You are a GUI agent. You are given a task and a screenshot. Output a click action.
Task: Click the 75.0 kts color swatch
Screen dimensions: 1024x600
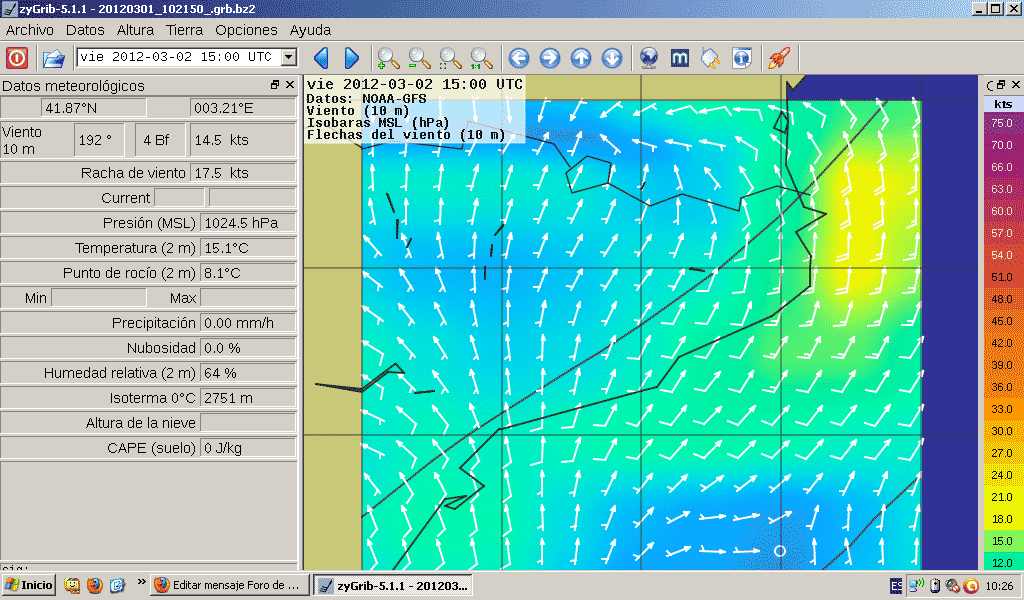point(1002,123)
